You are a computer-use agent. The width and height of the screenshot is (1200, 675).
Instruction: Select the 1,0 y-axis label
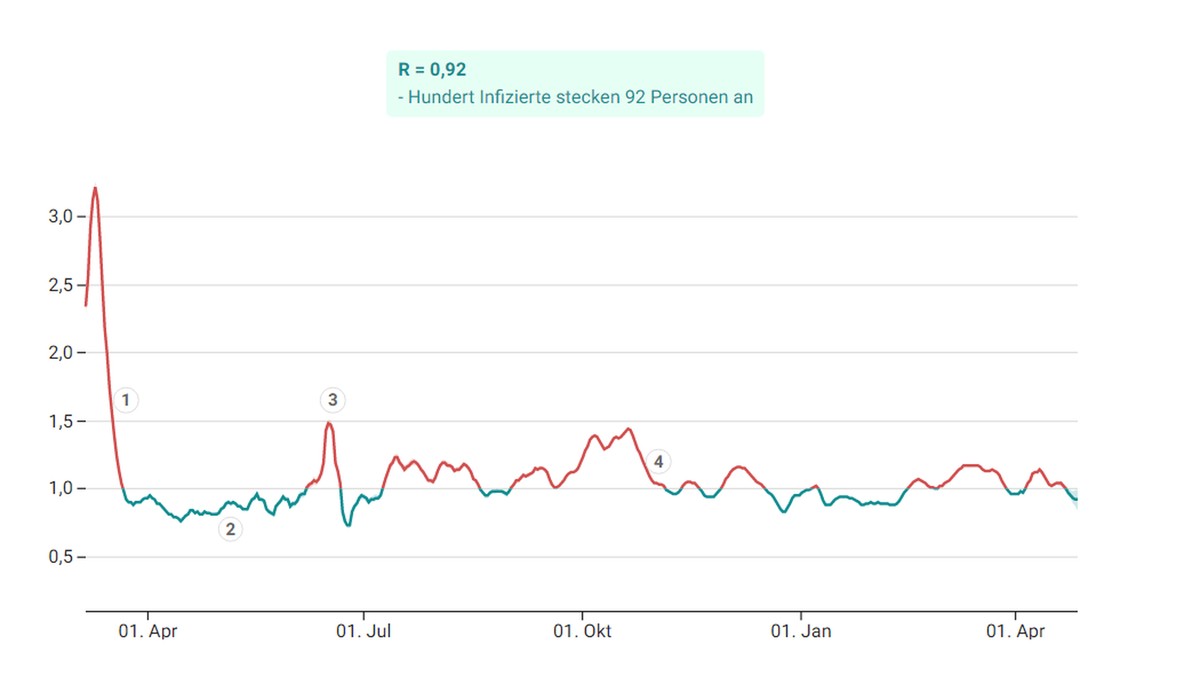pyautogui.click(x=59, y=489)
